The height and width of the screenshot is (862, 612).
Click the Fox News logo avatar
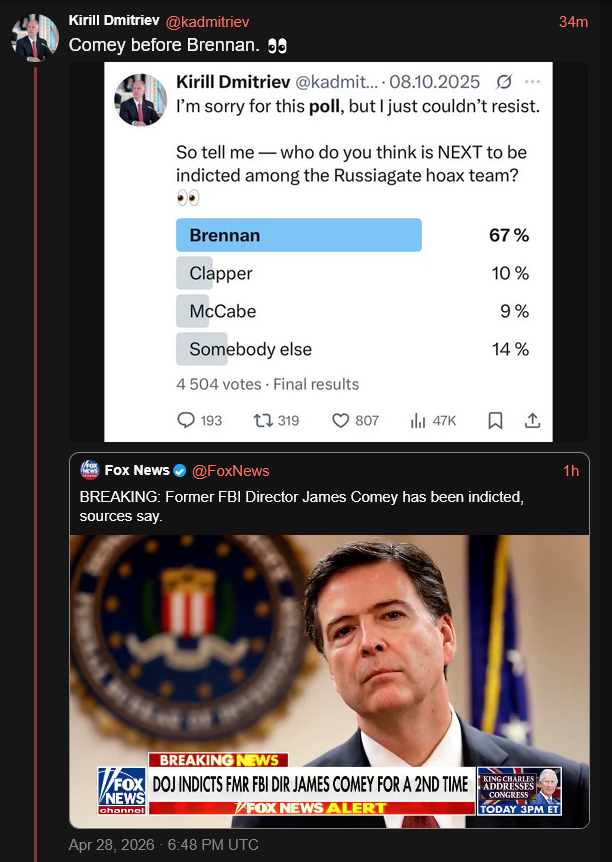(89, 470)
